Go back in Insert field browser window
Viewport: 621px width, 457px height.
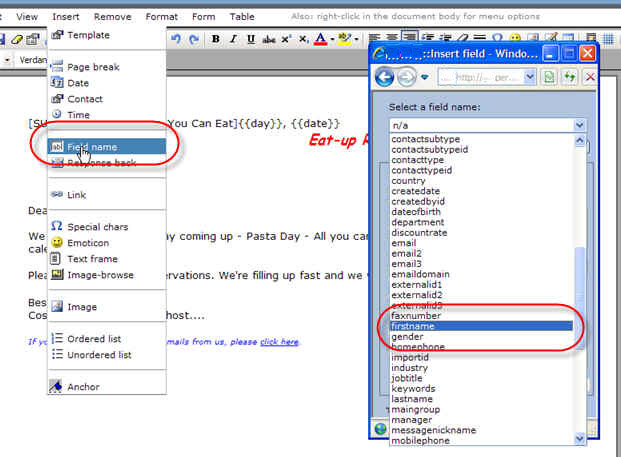384,77
